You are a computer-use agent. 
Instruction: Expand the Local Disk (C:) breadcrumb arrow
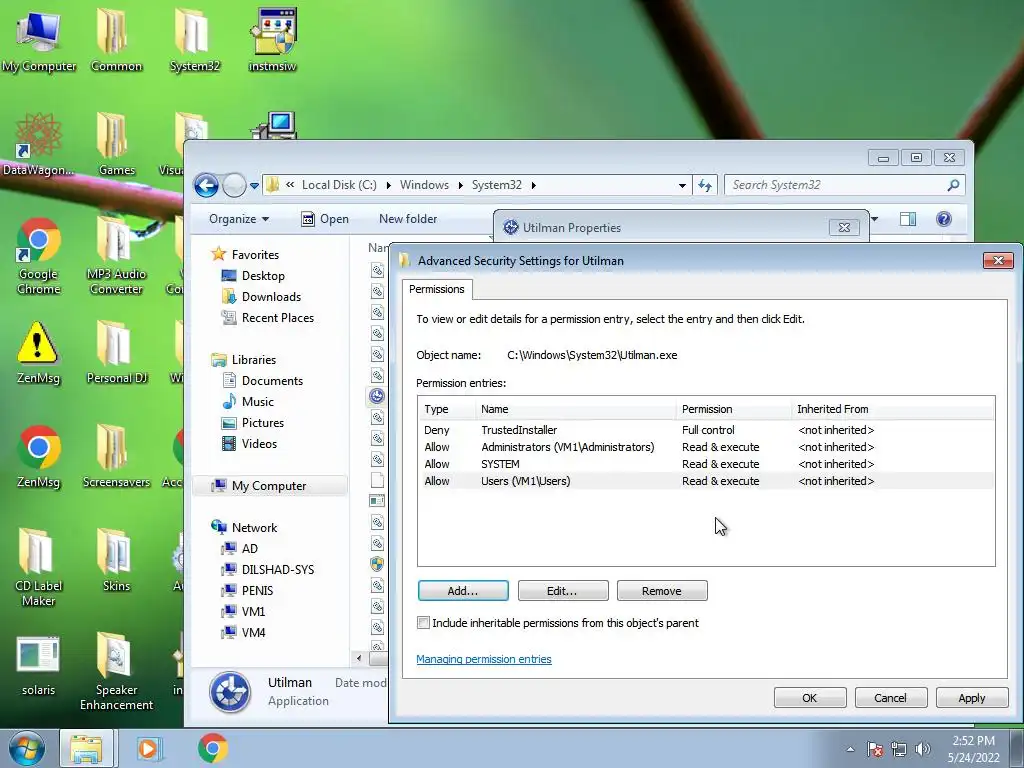click(389, 185)
